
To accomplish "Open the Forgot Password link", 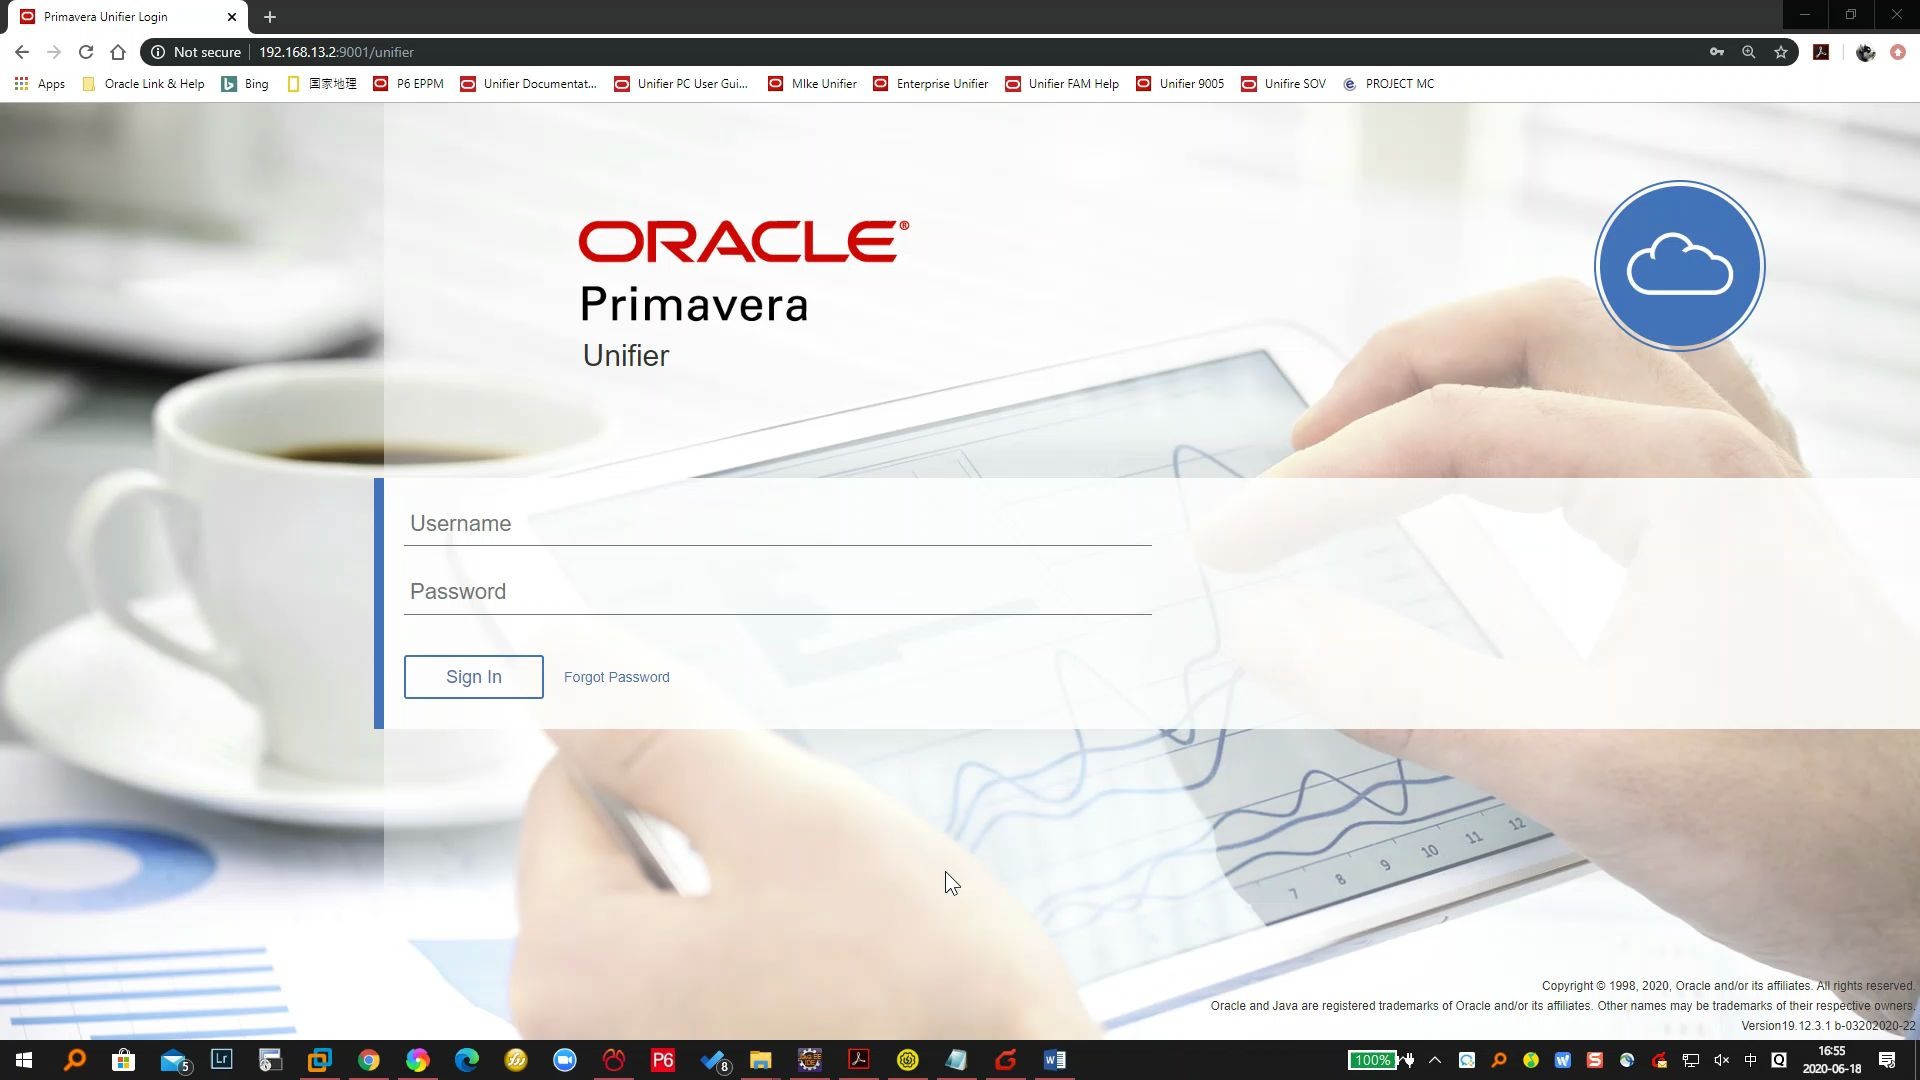I will pos(616,677).
